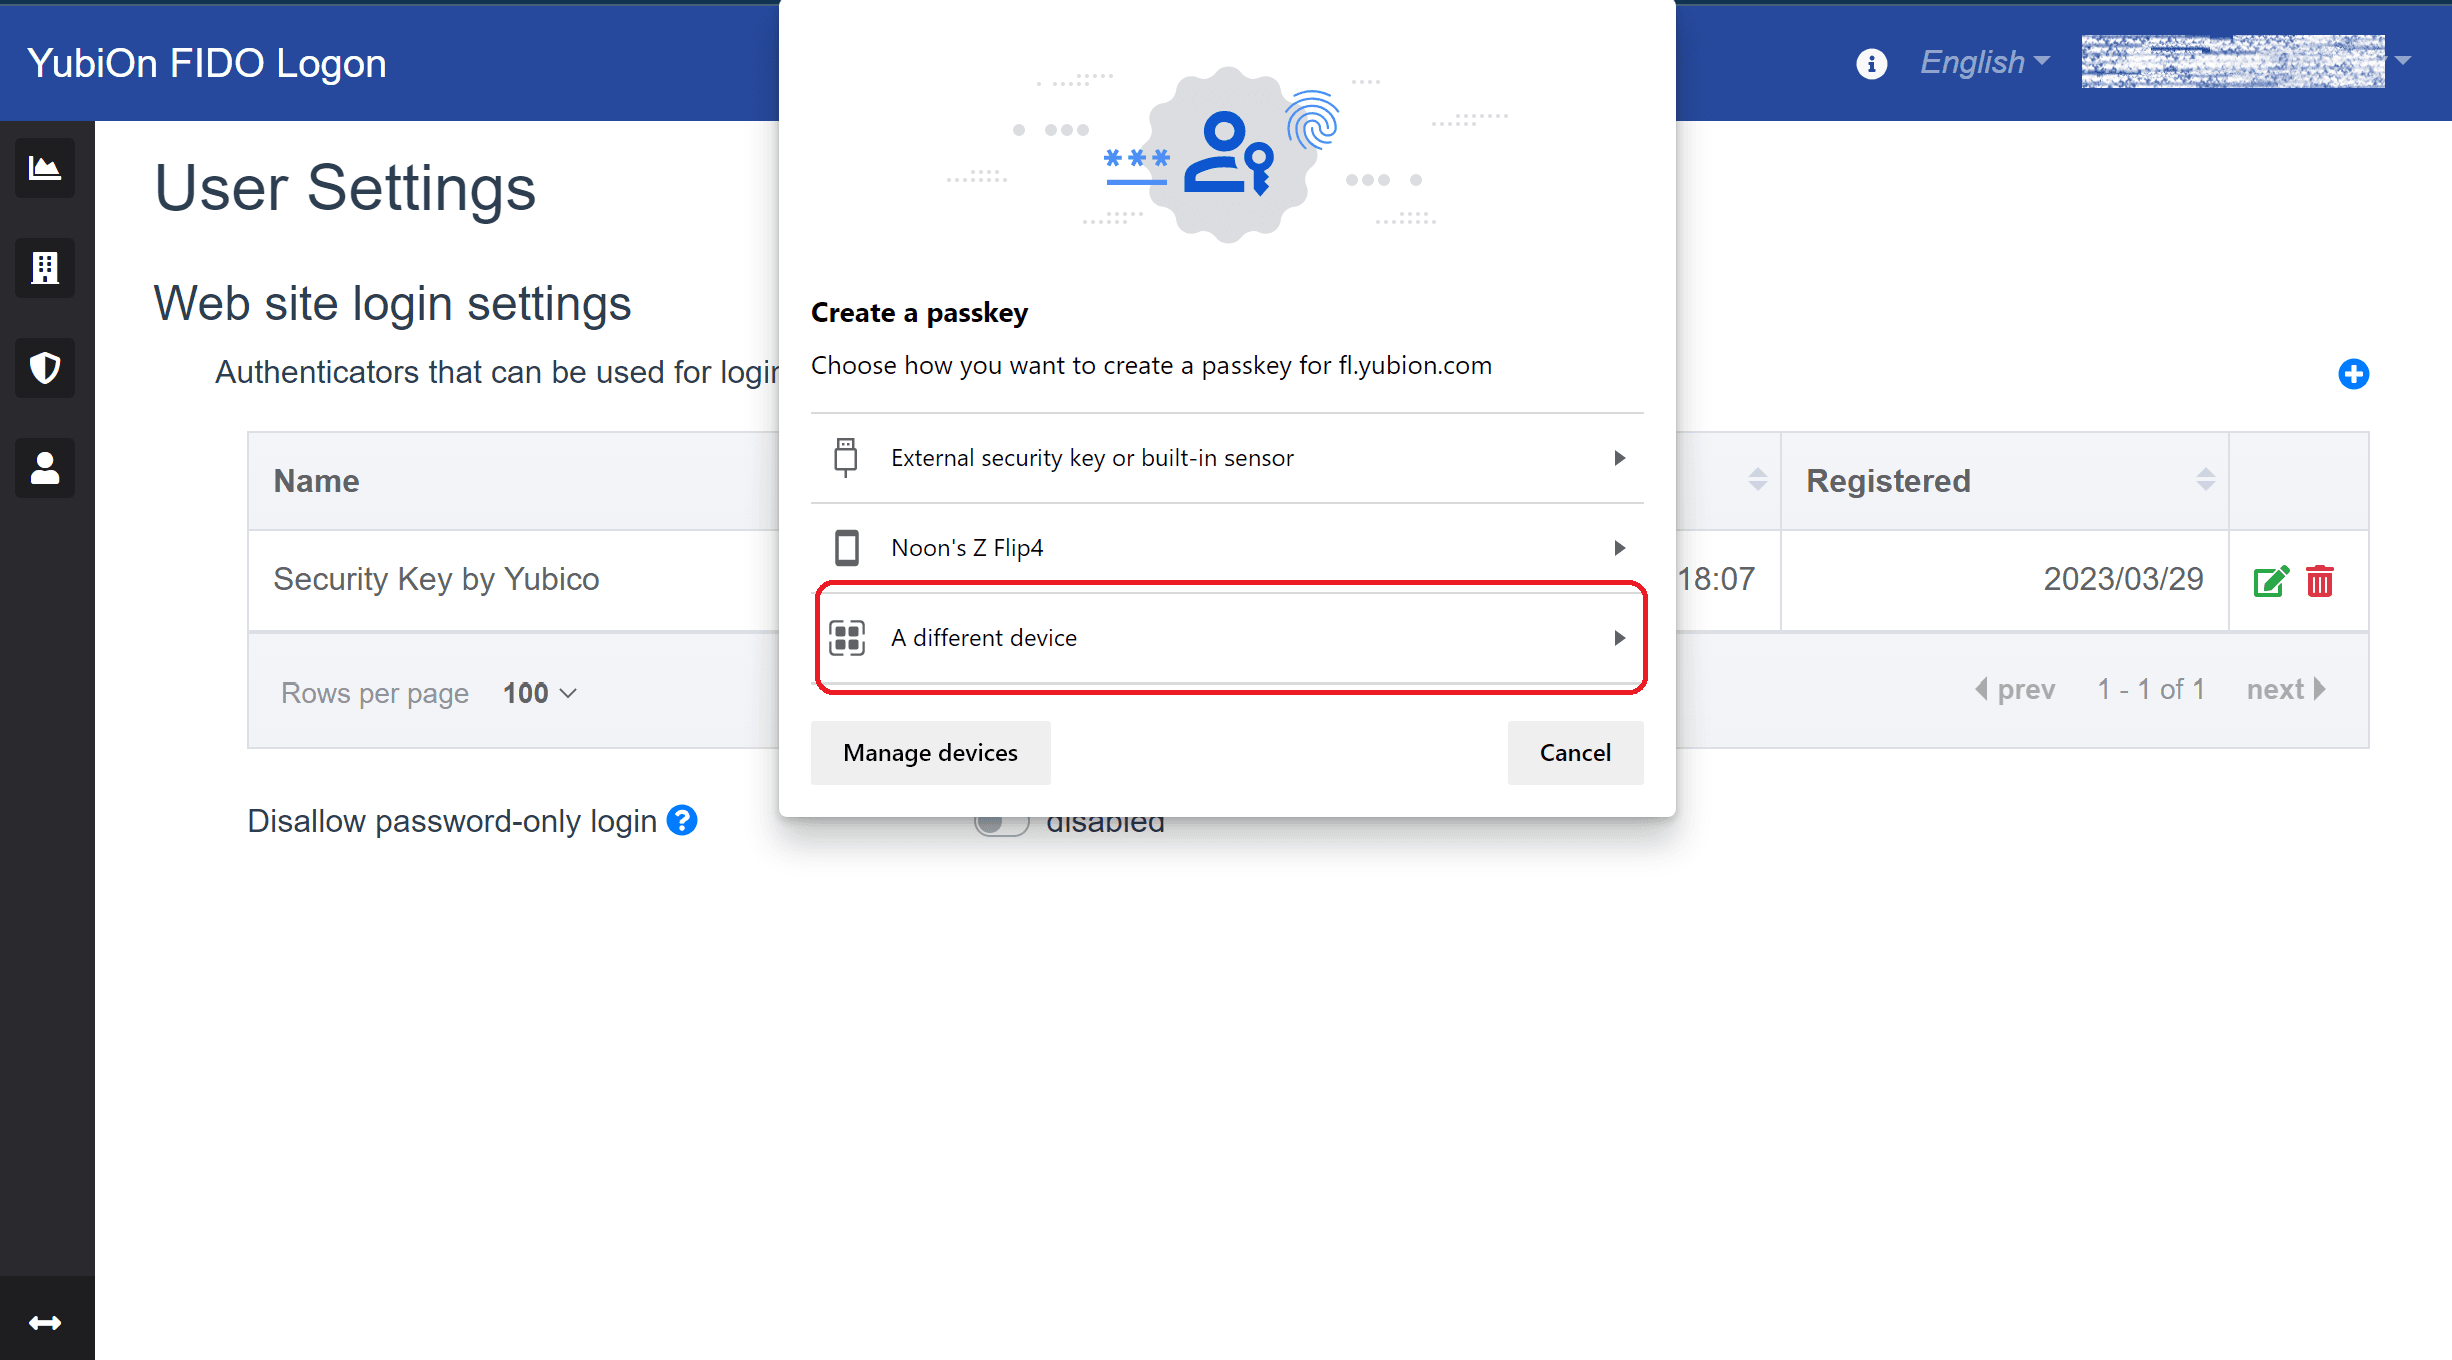The image size is (2452, 1360).
Task: Edit the Security Key by Yubico entry
Action: click(x=2271, y=581)
